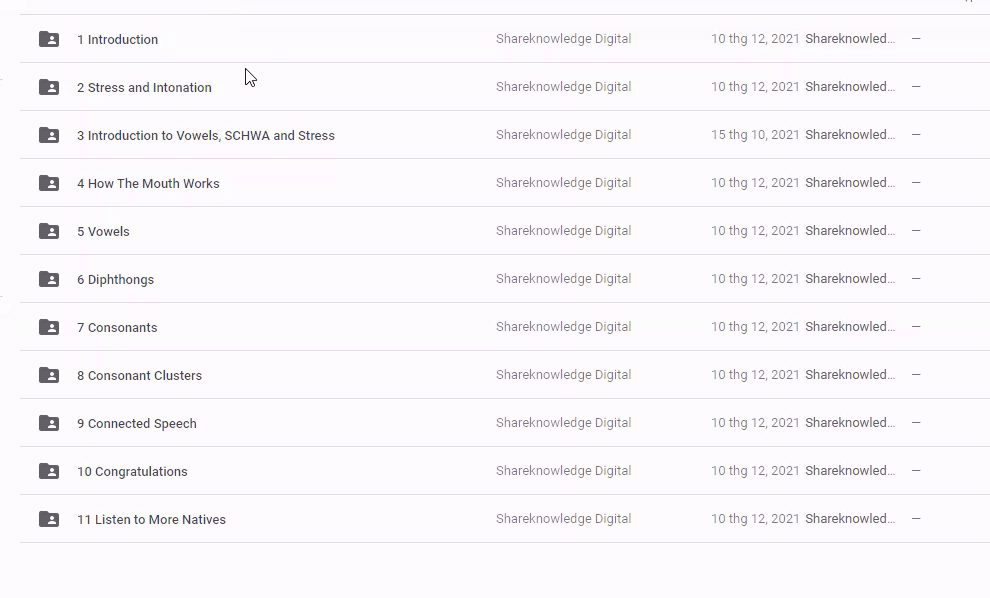Click owner Shareknowledge Digital in 7 Consonants row
Image resolution: width=990 pixels, height=598 pixels.
(x=563, y=327)
